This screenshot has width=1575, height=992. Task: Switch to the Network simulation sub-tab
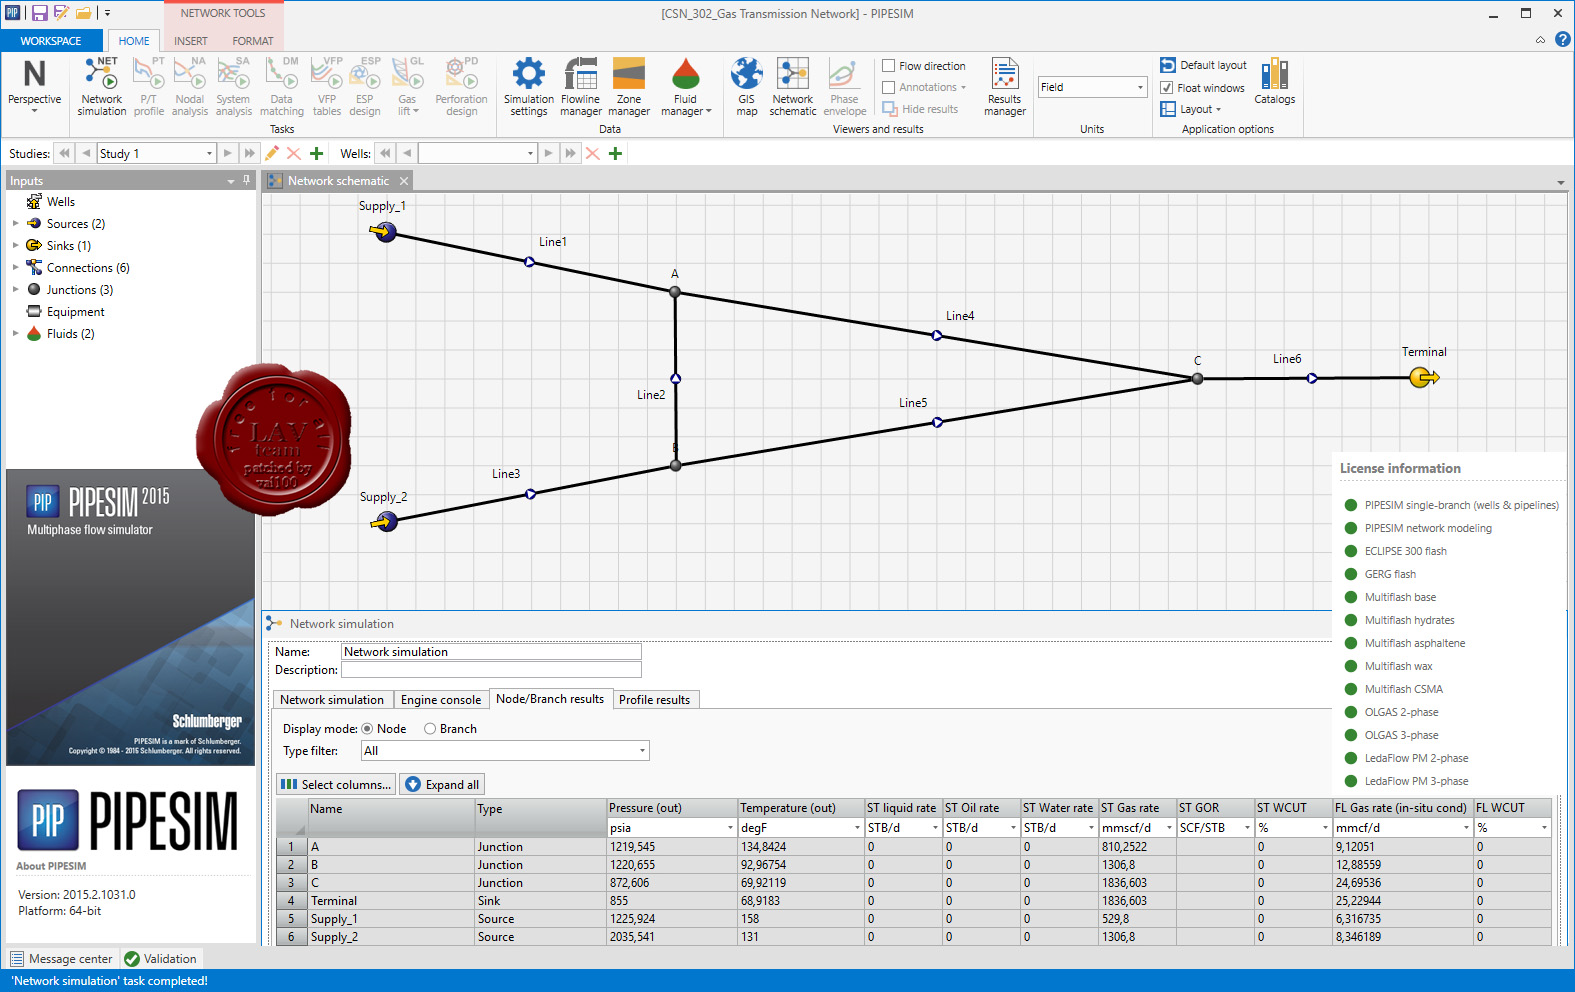332,700
